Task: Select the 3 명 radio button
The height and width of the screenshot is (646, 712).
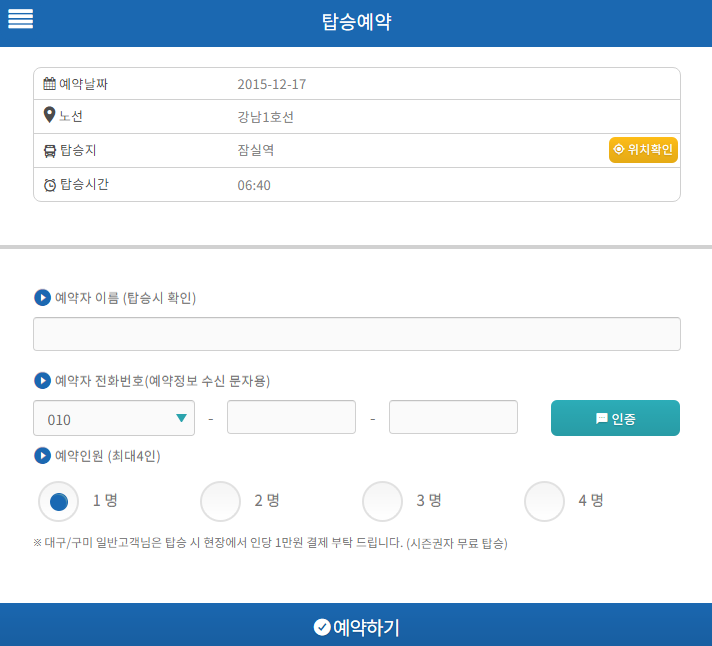Action: coord(382,501)
